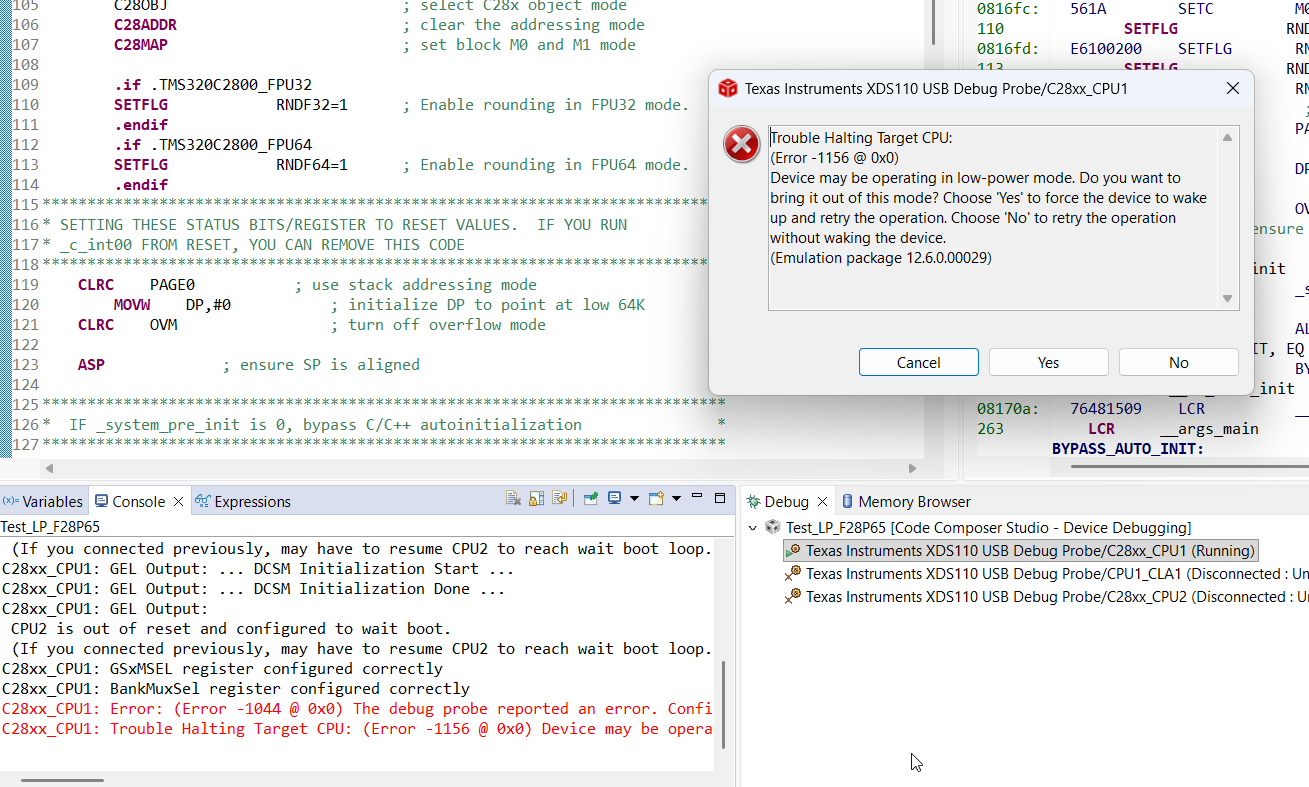Click 'CLRC PAGE0' on code line 119

click(136, 285)
